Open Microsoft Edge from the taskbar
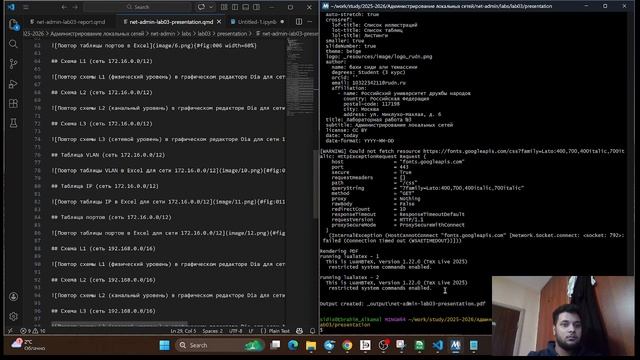 (293, 345)
